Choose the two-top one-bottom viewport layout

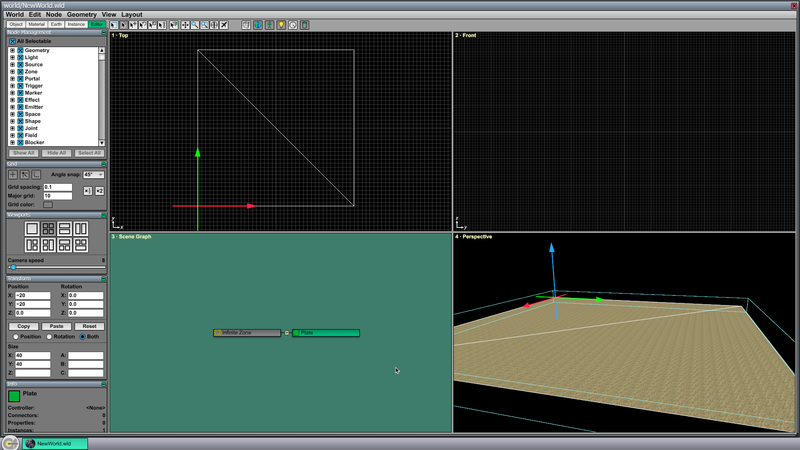click(x=81, y=245)
